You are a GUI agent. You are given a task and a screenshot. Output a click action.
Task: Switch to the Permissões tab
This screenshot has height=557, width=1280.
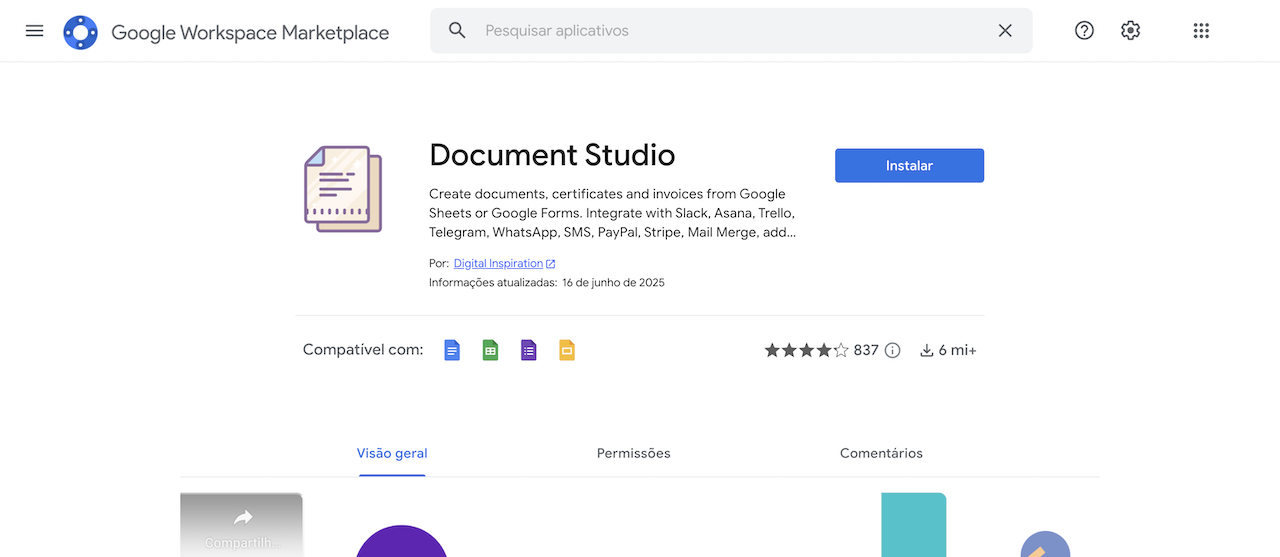[633, 453]
